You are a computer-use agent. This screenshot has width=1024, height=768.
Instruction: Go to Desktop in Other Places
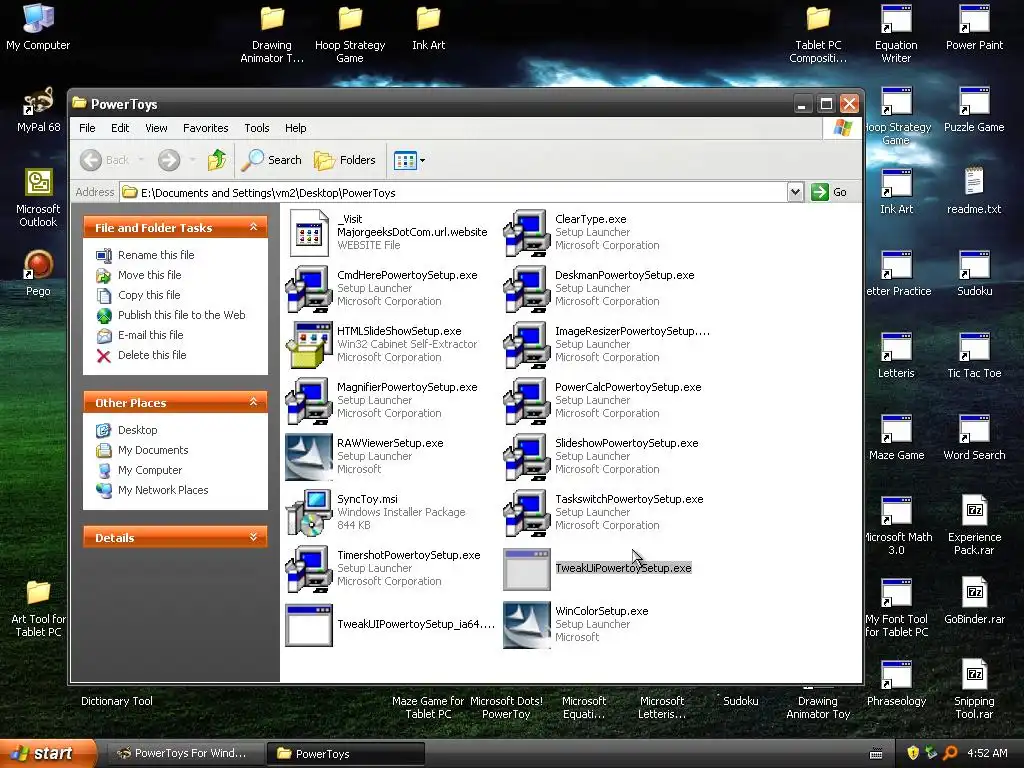coord(127,430)
